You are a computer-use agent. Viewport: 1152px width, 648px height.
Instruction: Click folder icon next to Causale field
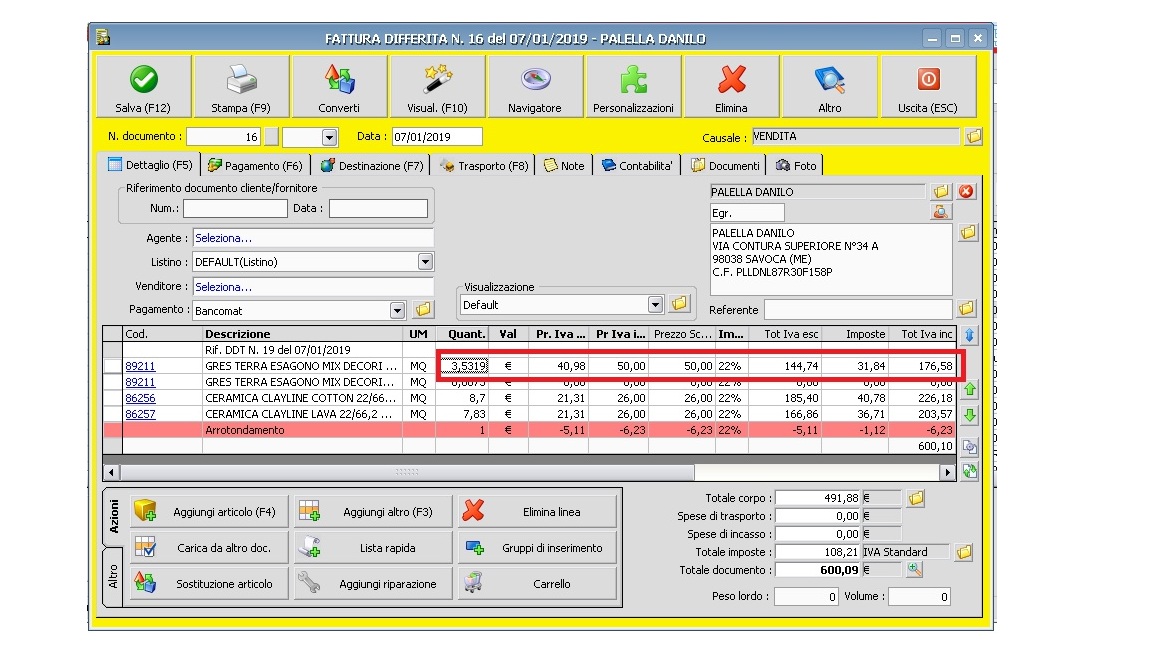pos(973,137)
